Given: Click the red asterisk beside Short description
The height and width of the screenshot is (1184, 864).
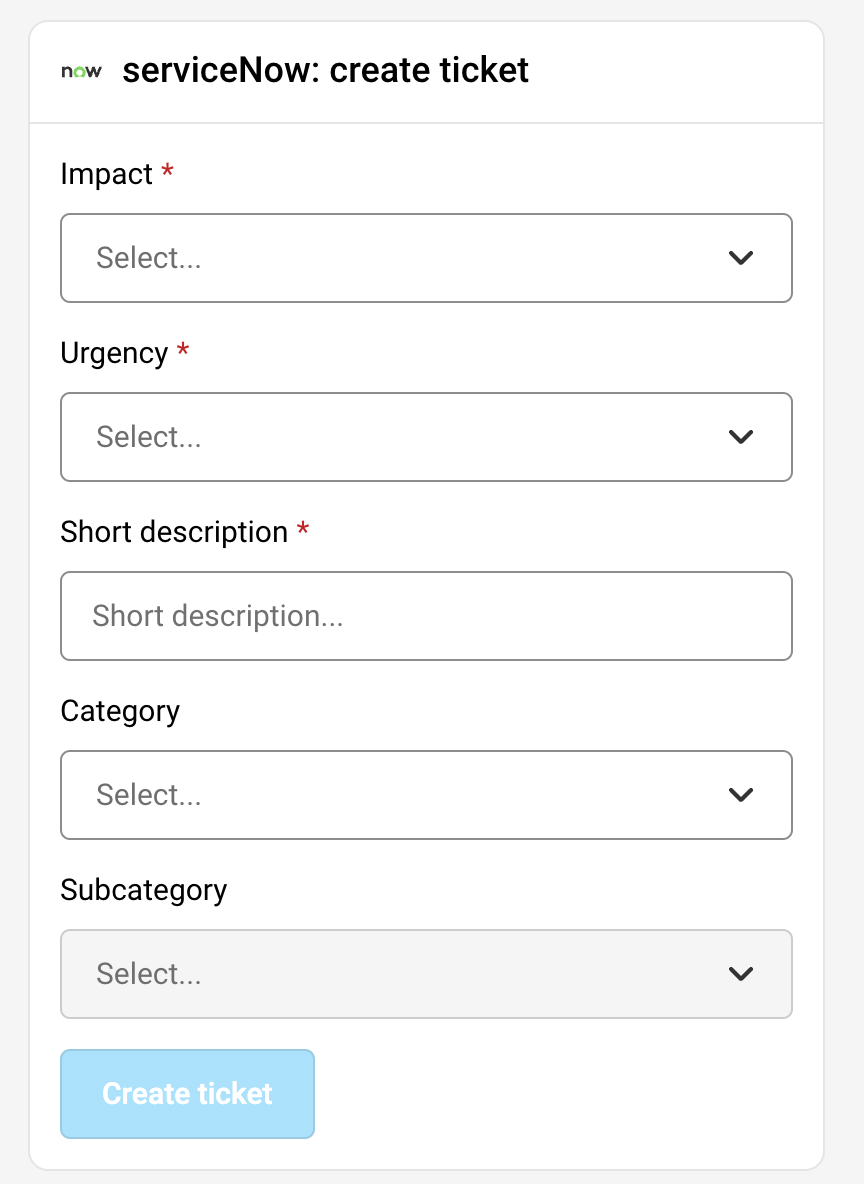Looking at the screenshot, I should (303, 530).
